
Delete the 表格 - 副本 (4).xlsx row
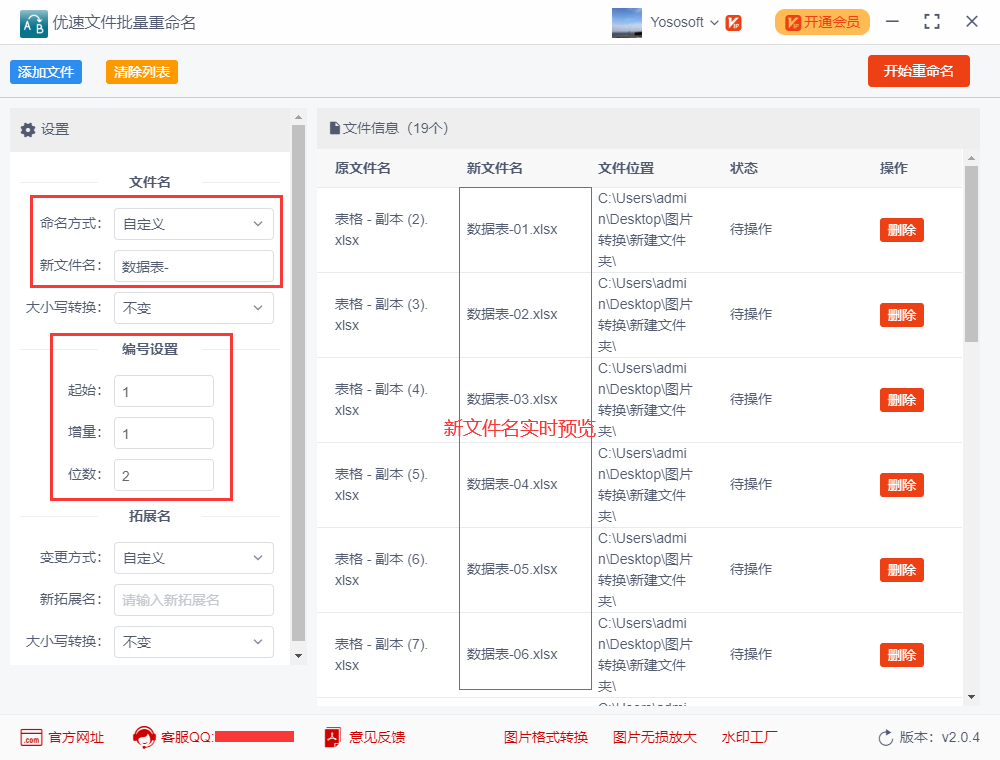tap(902, 400)
